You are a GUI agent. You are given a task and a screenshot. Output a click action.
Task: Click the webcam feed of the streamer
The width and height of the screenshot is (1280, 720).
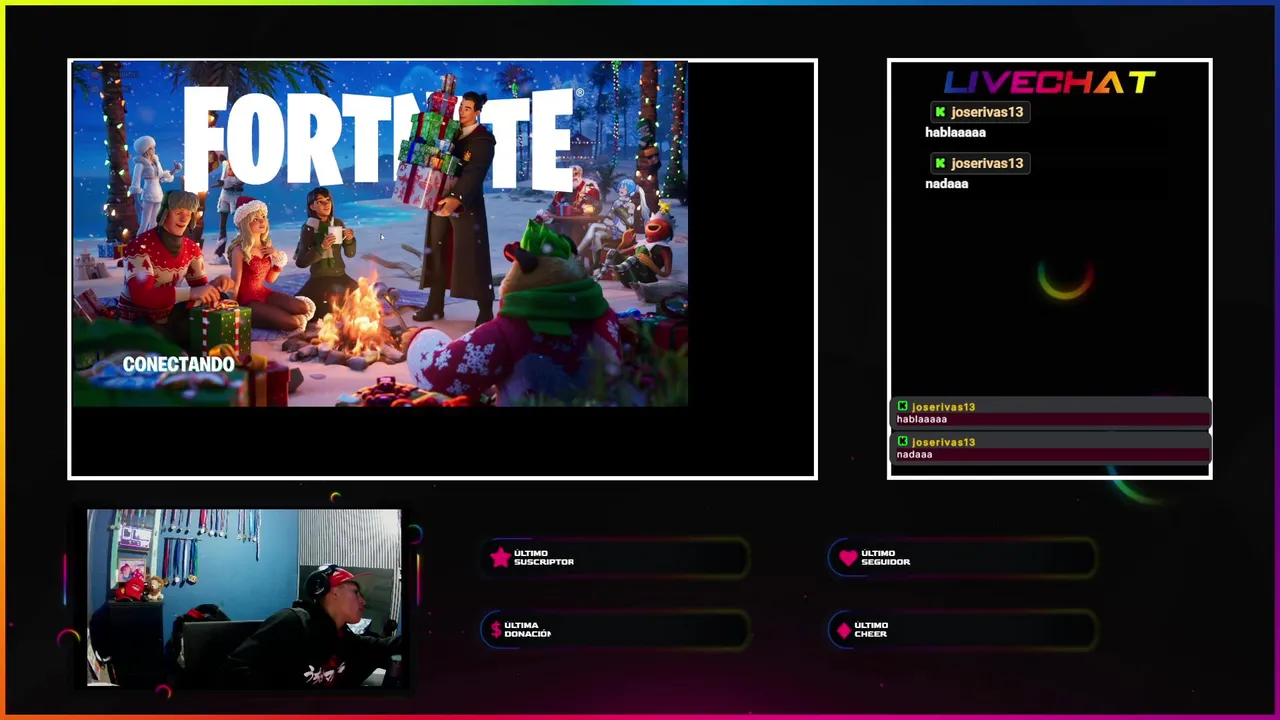point(244,598)
